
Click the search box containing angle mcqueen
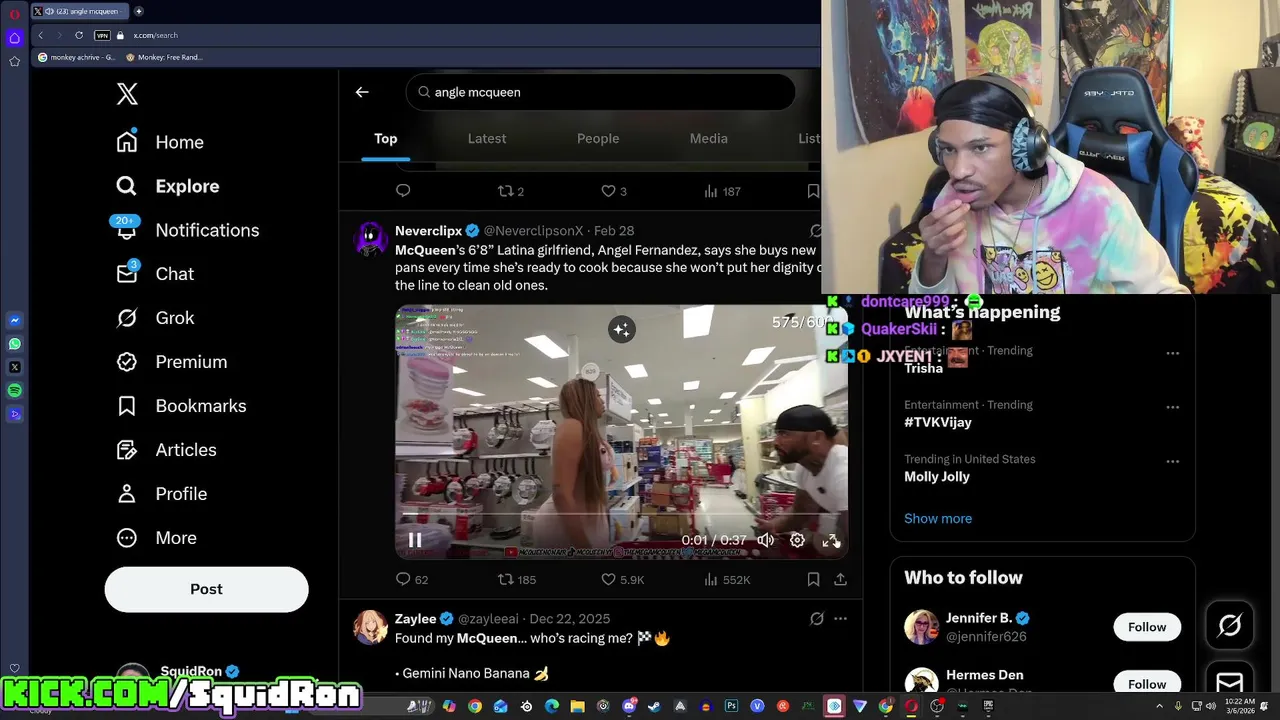click(600, 92)
